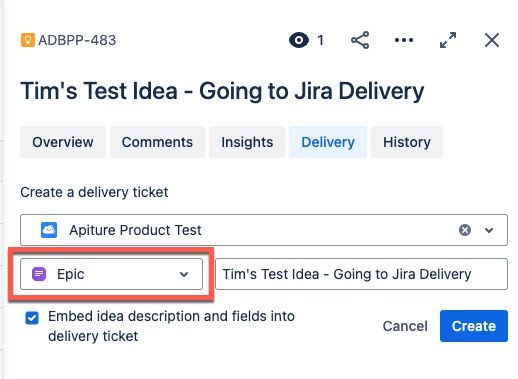Clear the selected Apiture Product Test project

coord(465,230)
